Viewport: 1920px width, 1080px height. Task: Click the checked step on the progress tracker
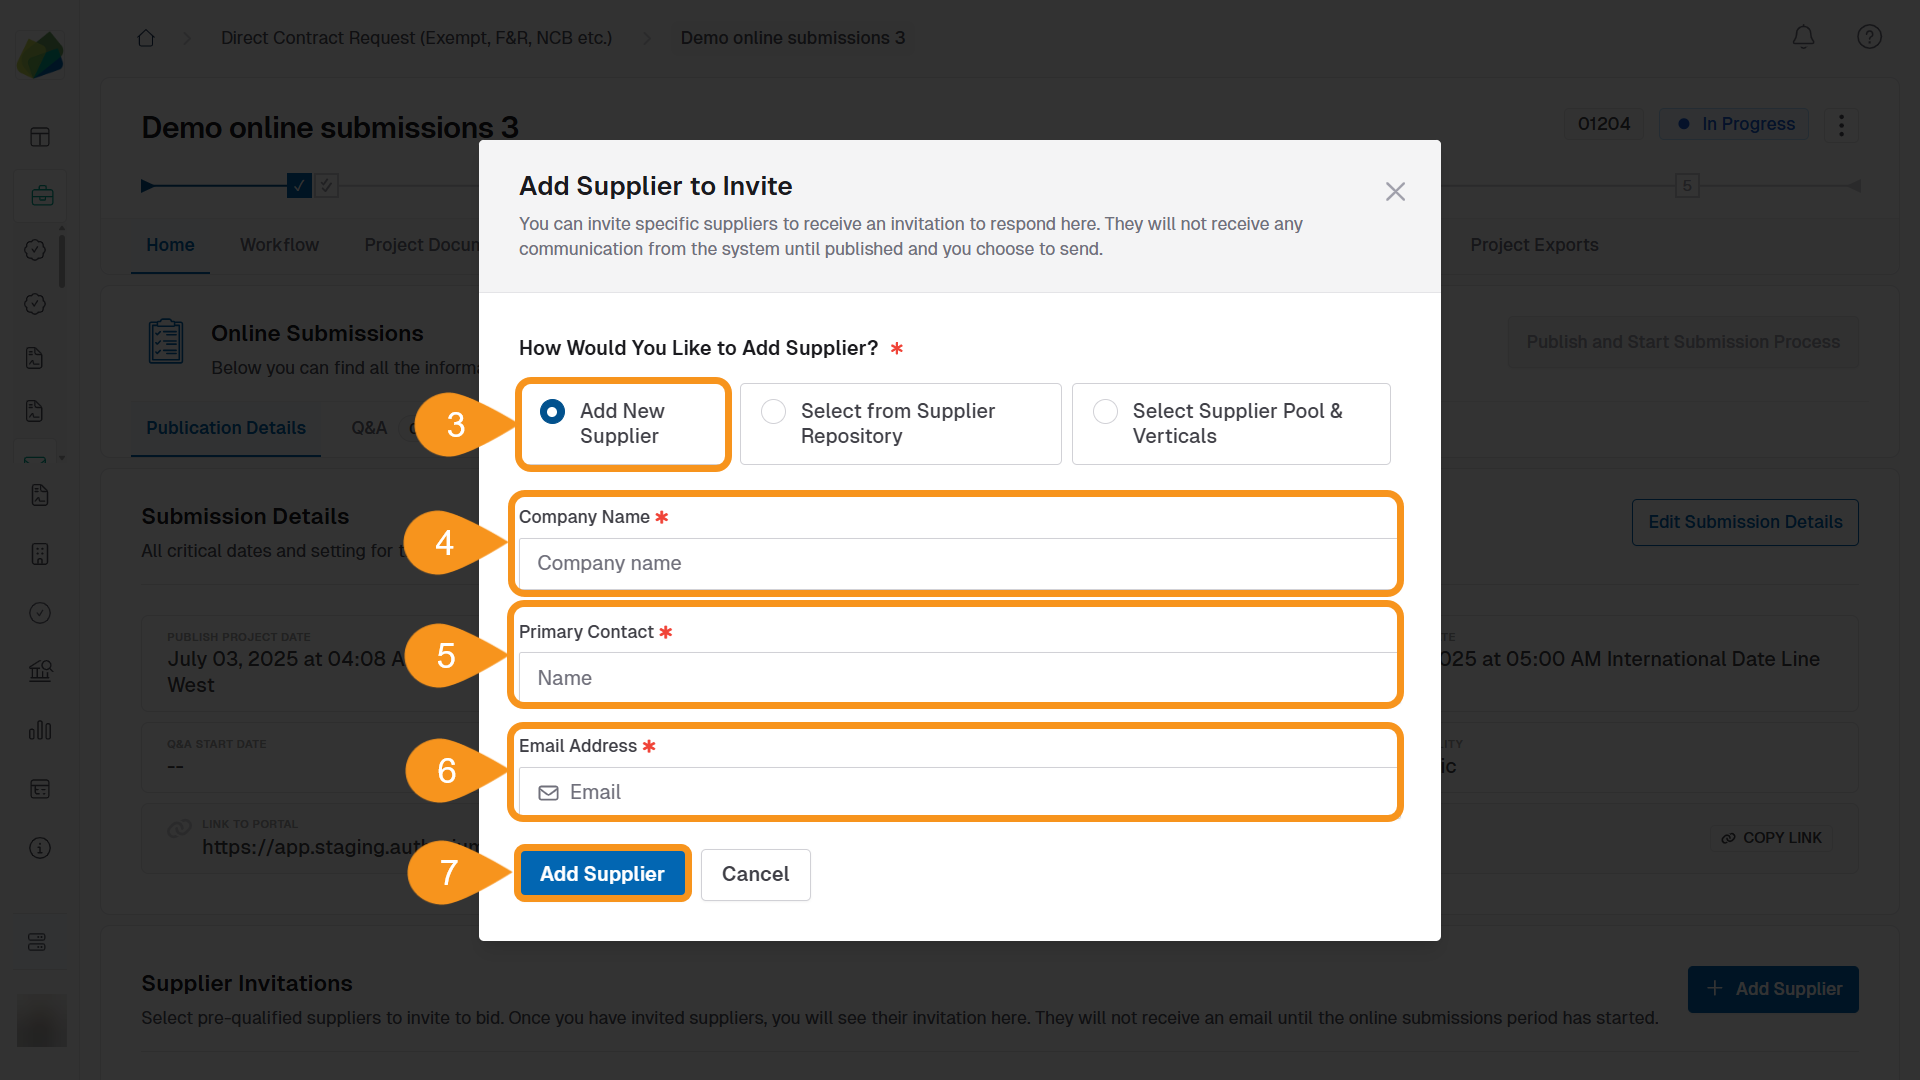click(299, 185)
